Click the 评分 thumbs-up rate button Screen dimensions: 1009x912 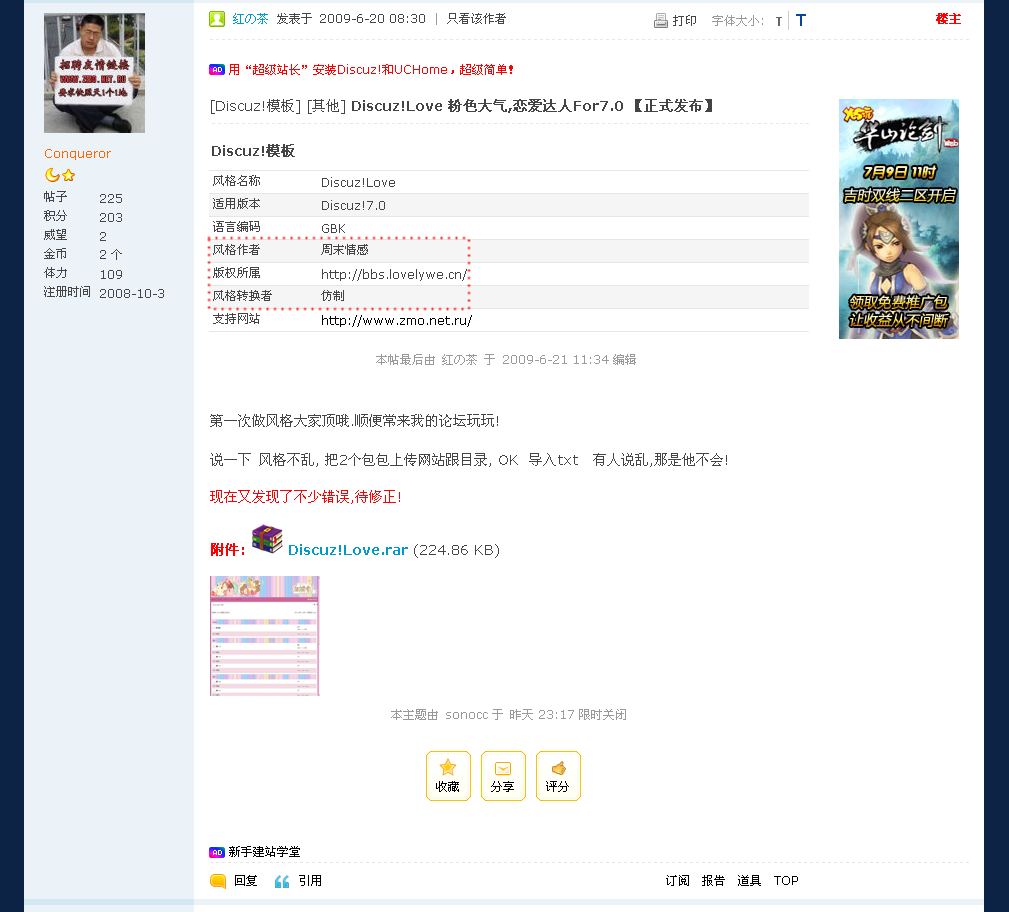(x=558, y=776)
